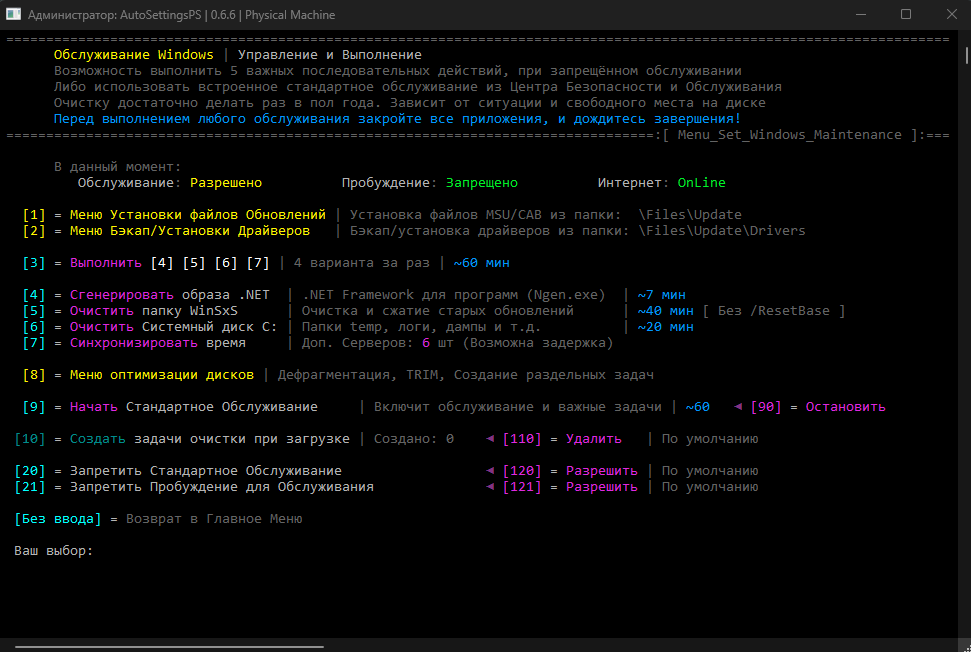This screenshot has height=652, width=971.
Task: Click the [4] generate .NET images option
Action: click(147, 295)
